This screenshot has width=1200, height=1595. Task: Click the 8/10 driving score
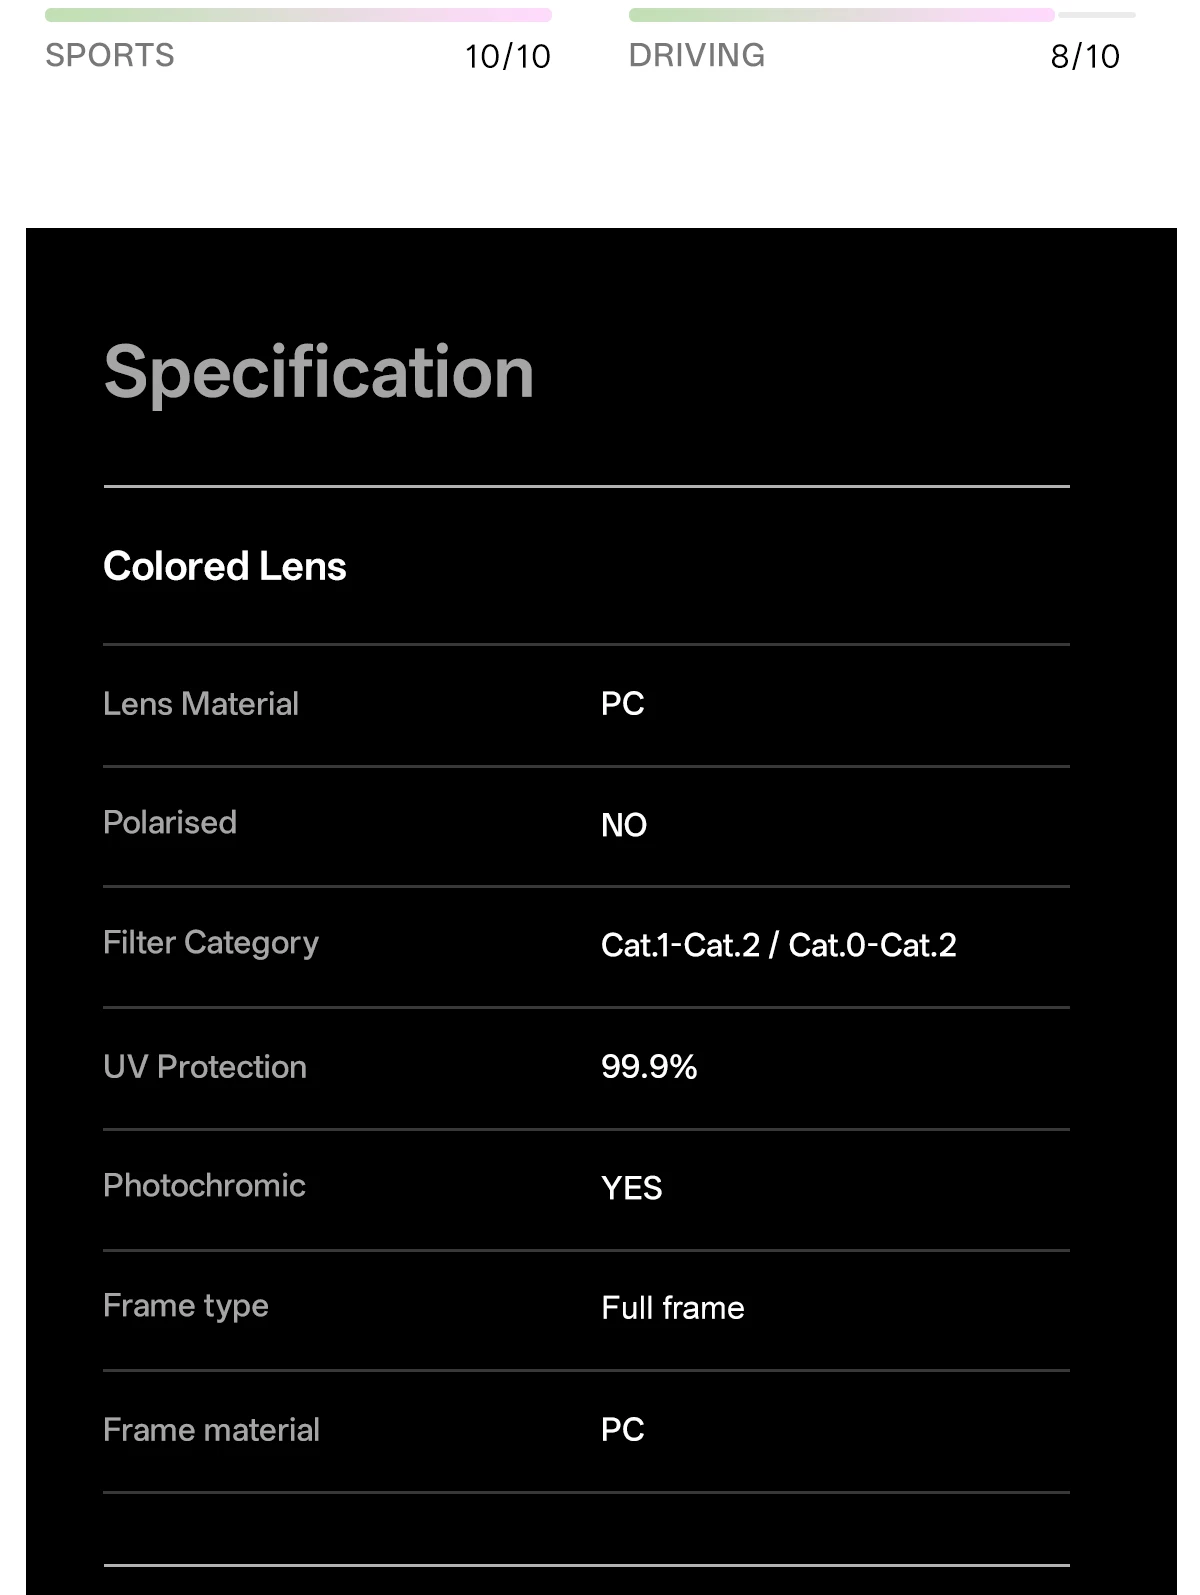(x=1085, y=56)
